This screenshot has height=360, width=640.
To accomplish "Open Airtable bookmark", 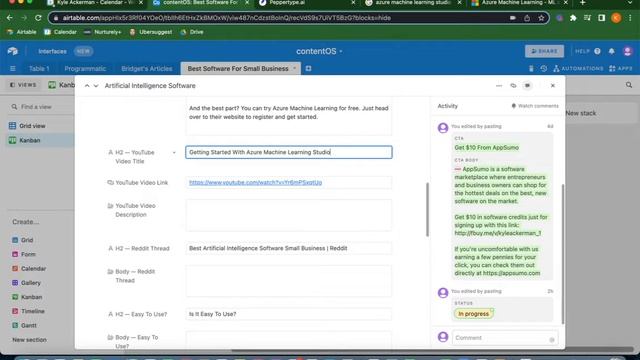I will point(22,32).
